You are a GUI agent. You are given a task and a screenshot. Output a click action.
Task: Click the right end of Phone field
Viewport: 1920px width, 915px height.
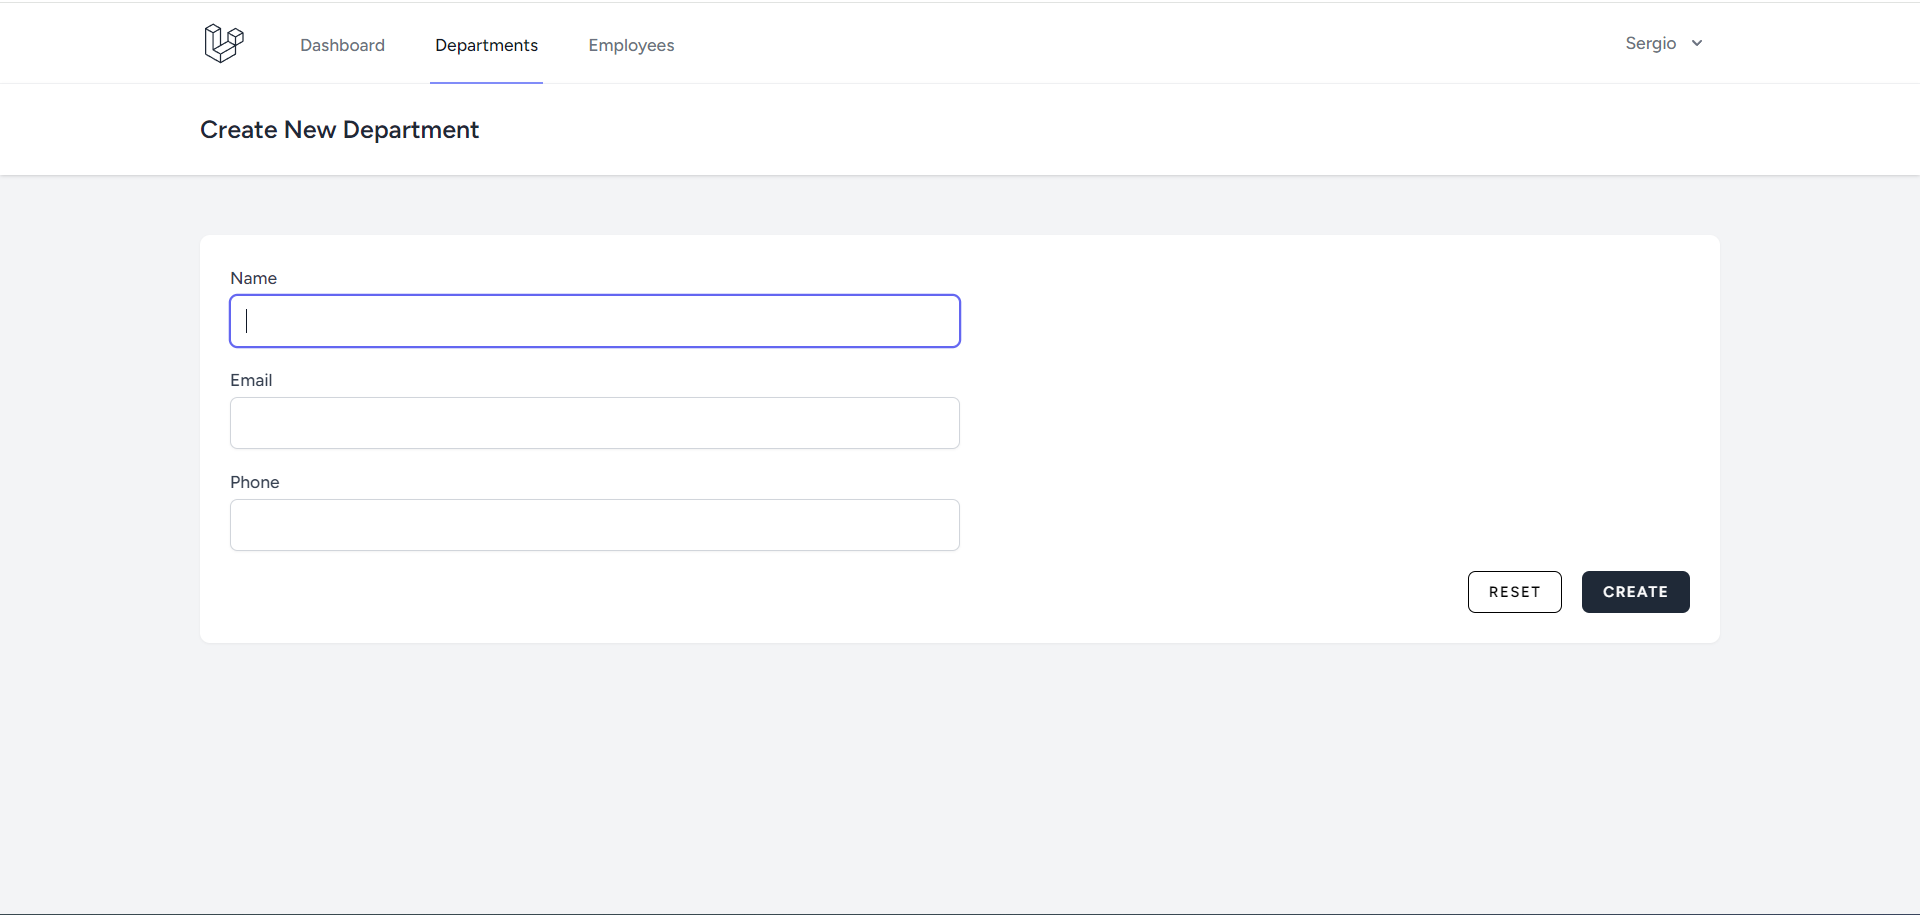940,525
